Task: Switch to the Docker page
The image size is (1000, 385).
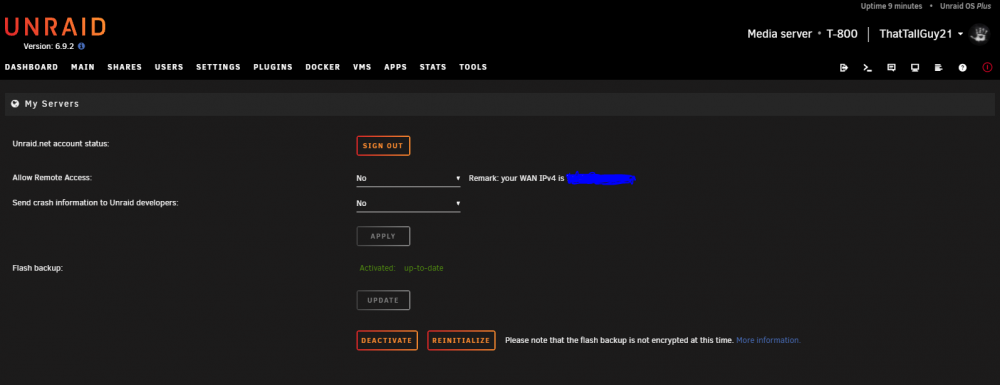Action: coord(323,67)
